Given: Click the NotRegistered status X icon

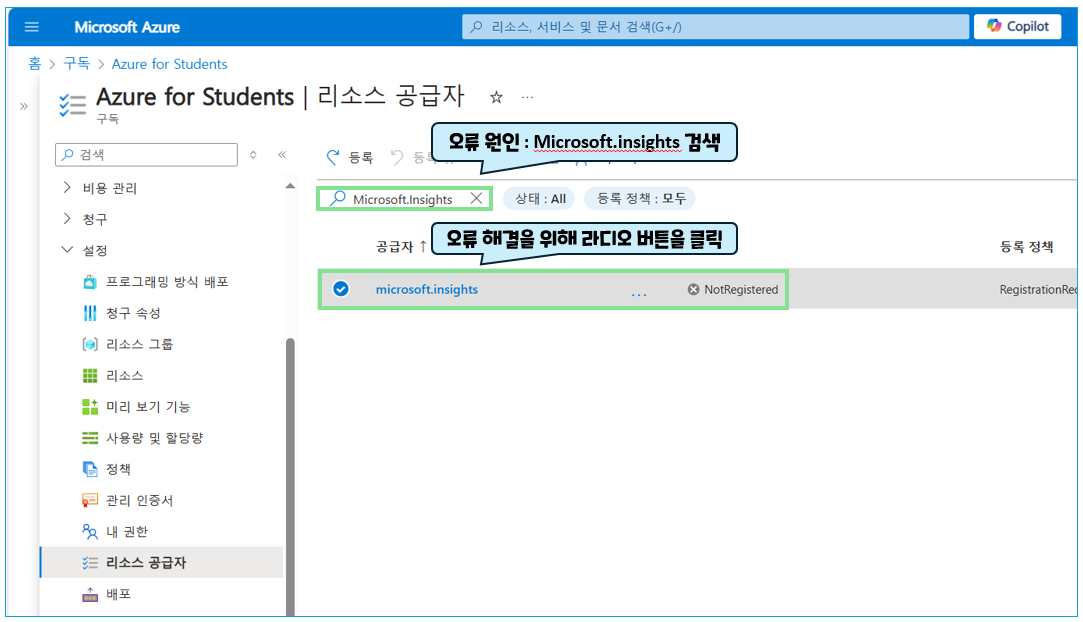Looking at the screenshot, I should tap(693, 290).
